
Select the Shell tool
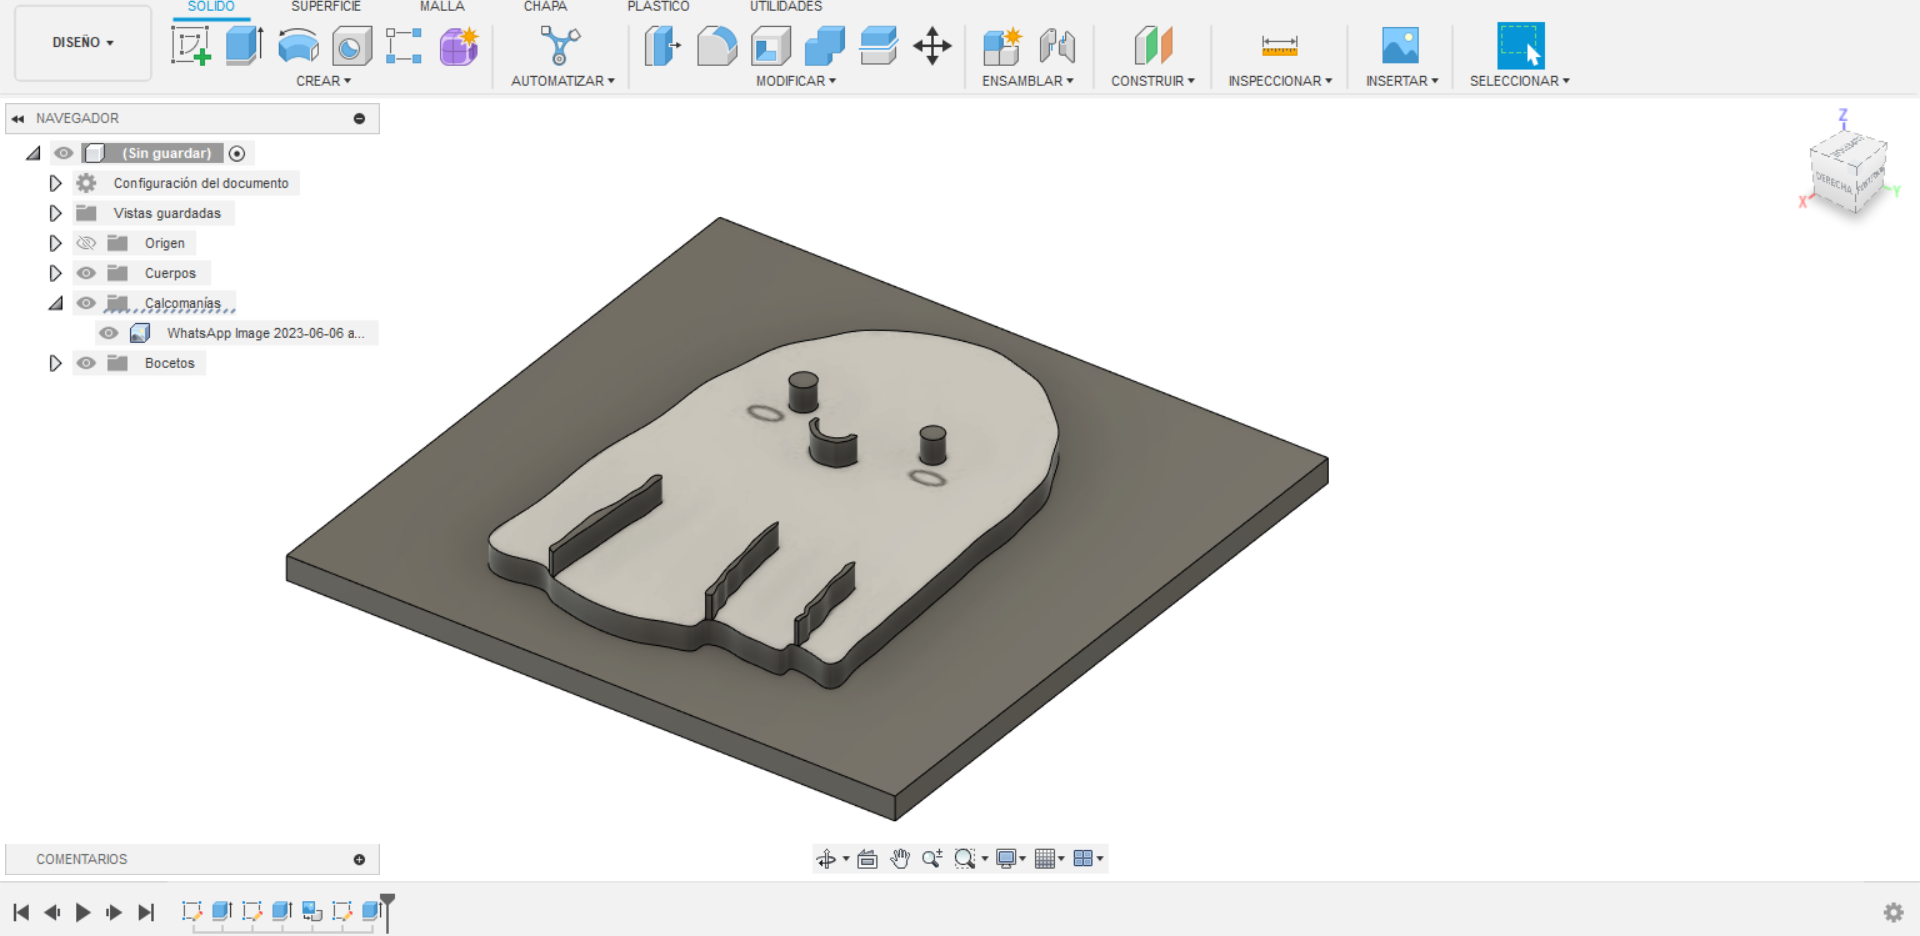point(771,46)
